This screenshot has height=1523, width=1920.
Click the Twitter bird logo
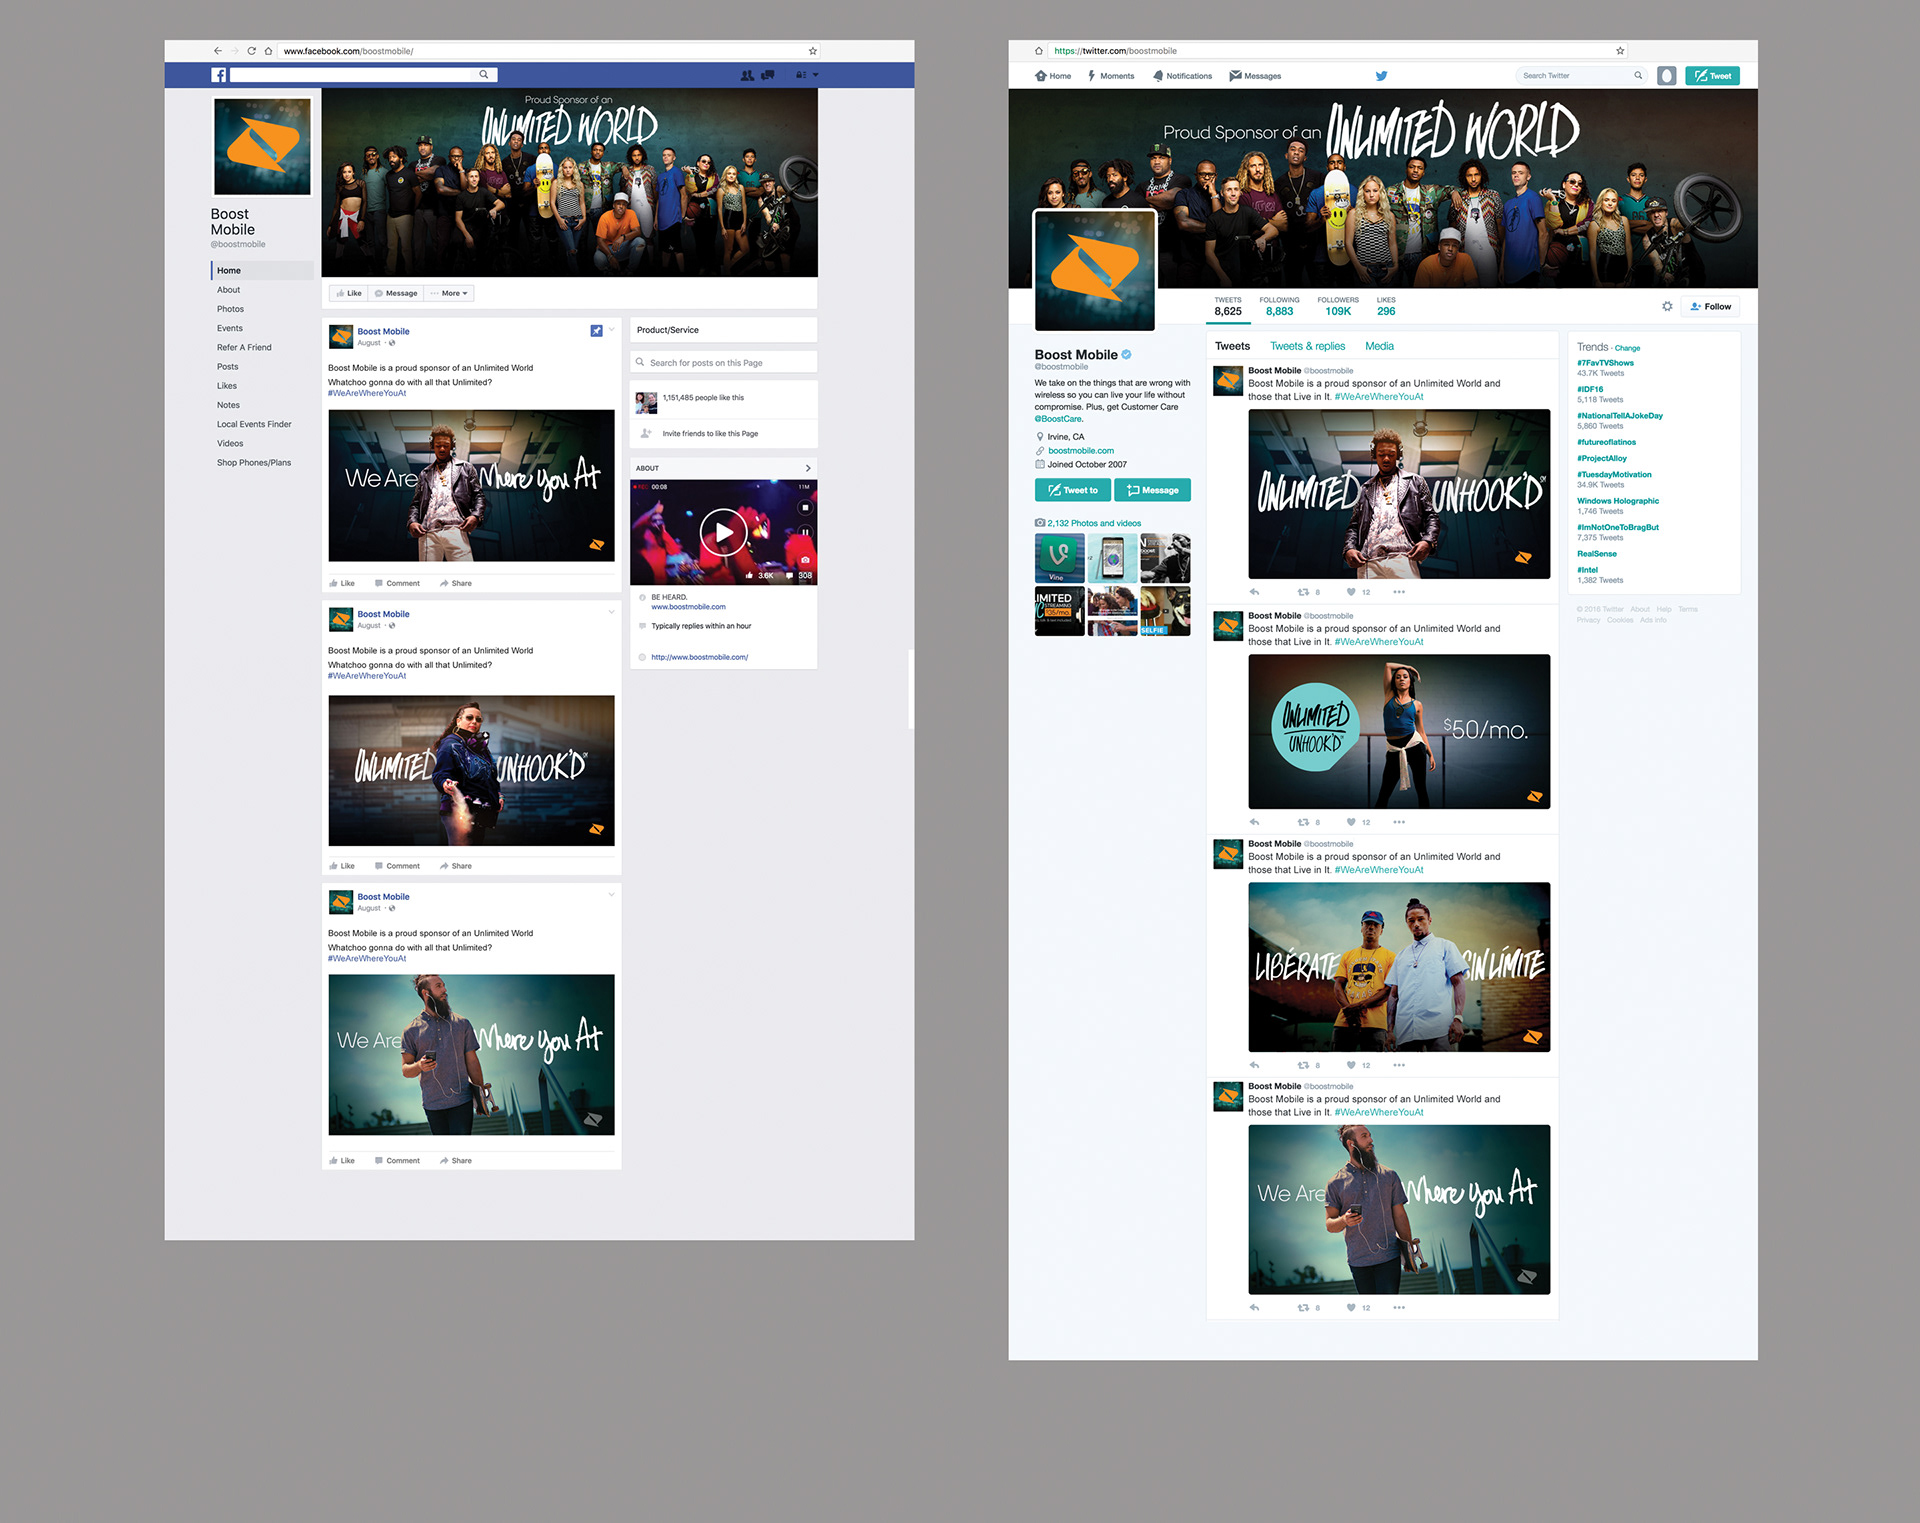[x=1381, y=76]
